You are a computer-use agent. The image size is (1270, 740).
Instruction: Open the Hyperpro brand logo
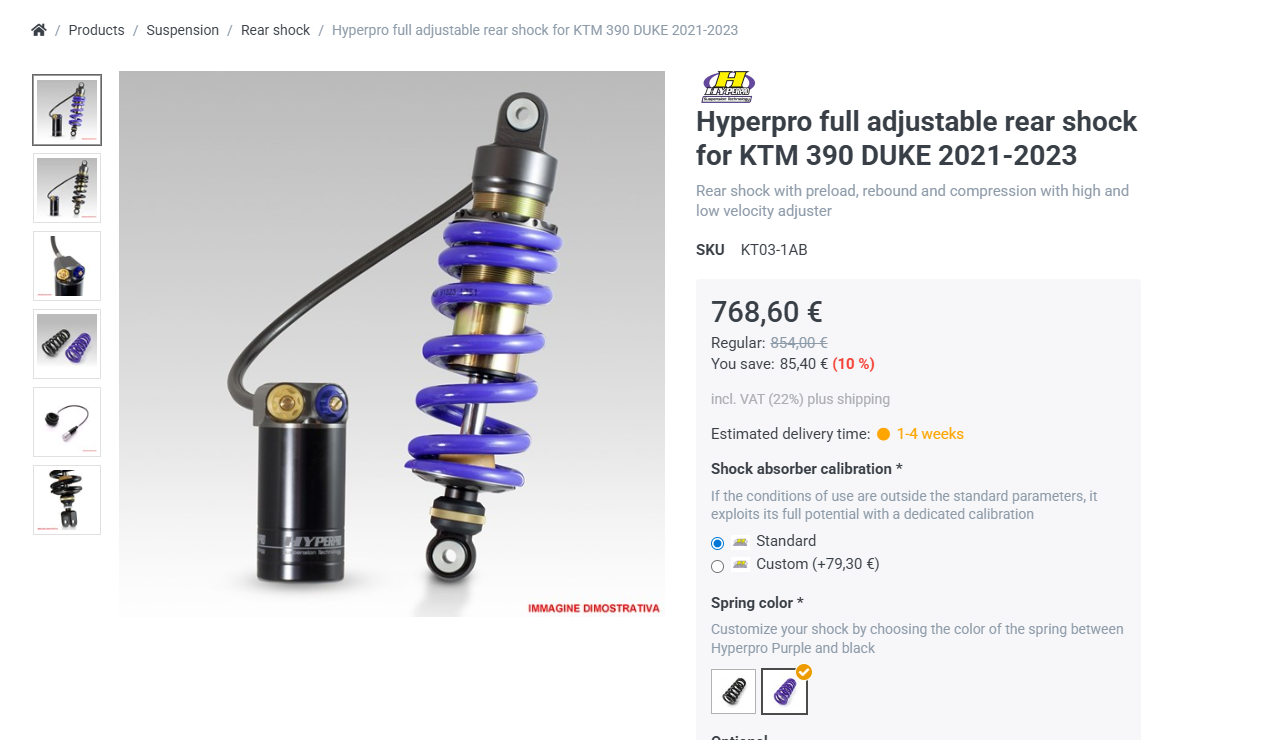[x=728, y=87]
